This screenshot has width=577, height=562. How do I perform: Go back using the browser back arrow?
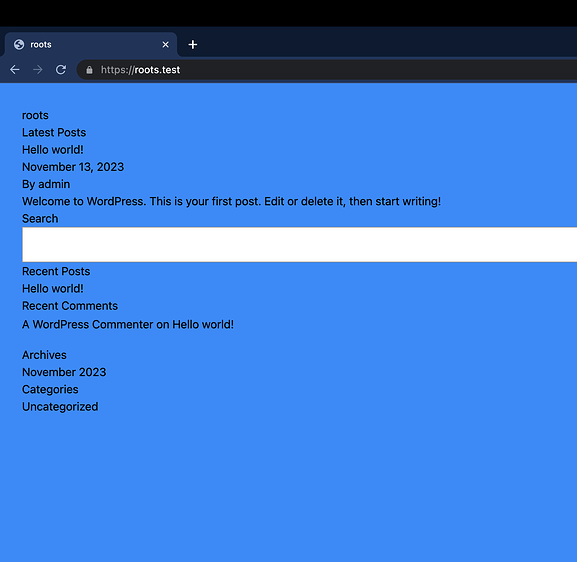point(15,70)
